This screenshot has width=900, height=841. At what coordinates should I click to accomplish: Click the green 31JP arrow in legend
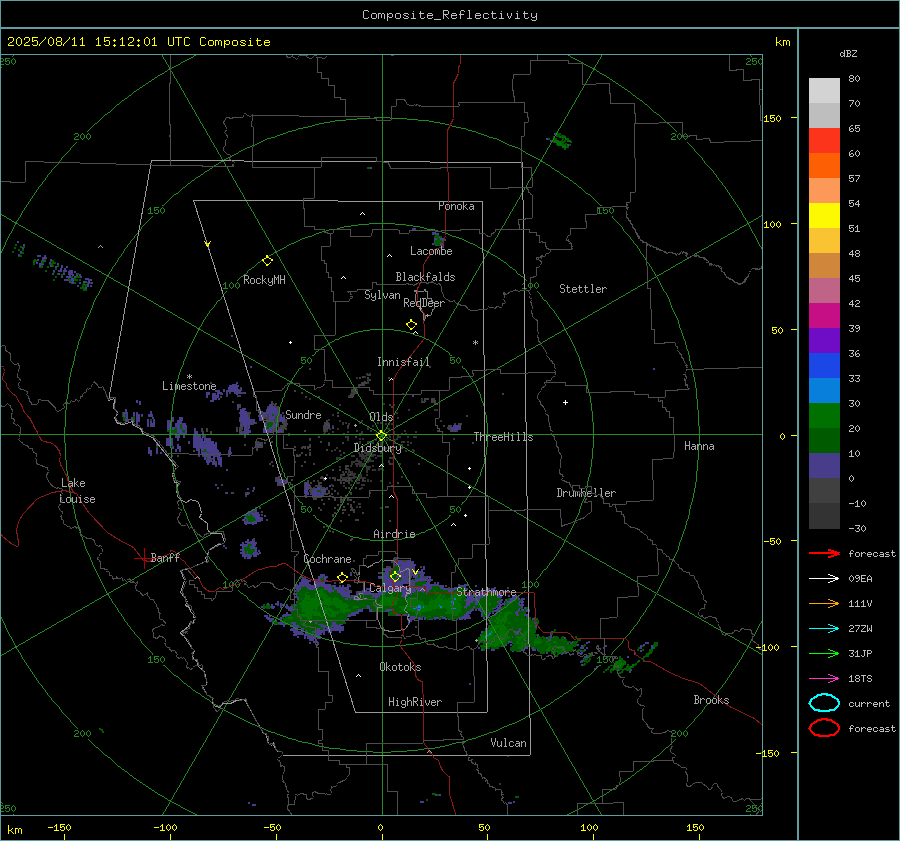click(824, 653)
